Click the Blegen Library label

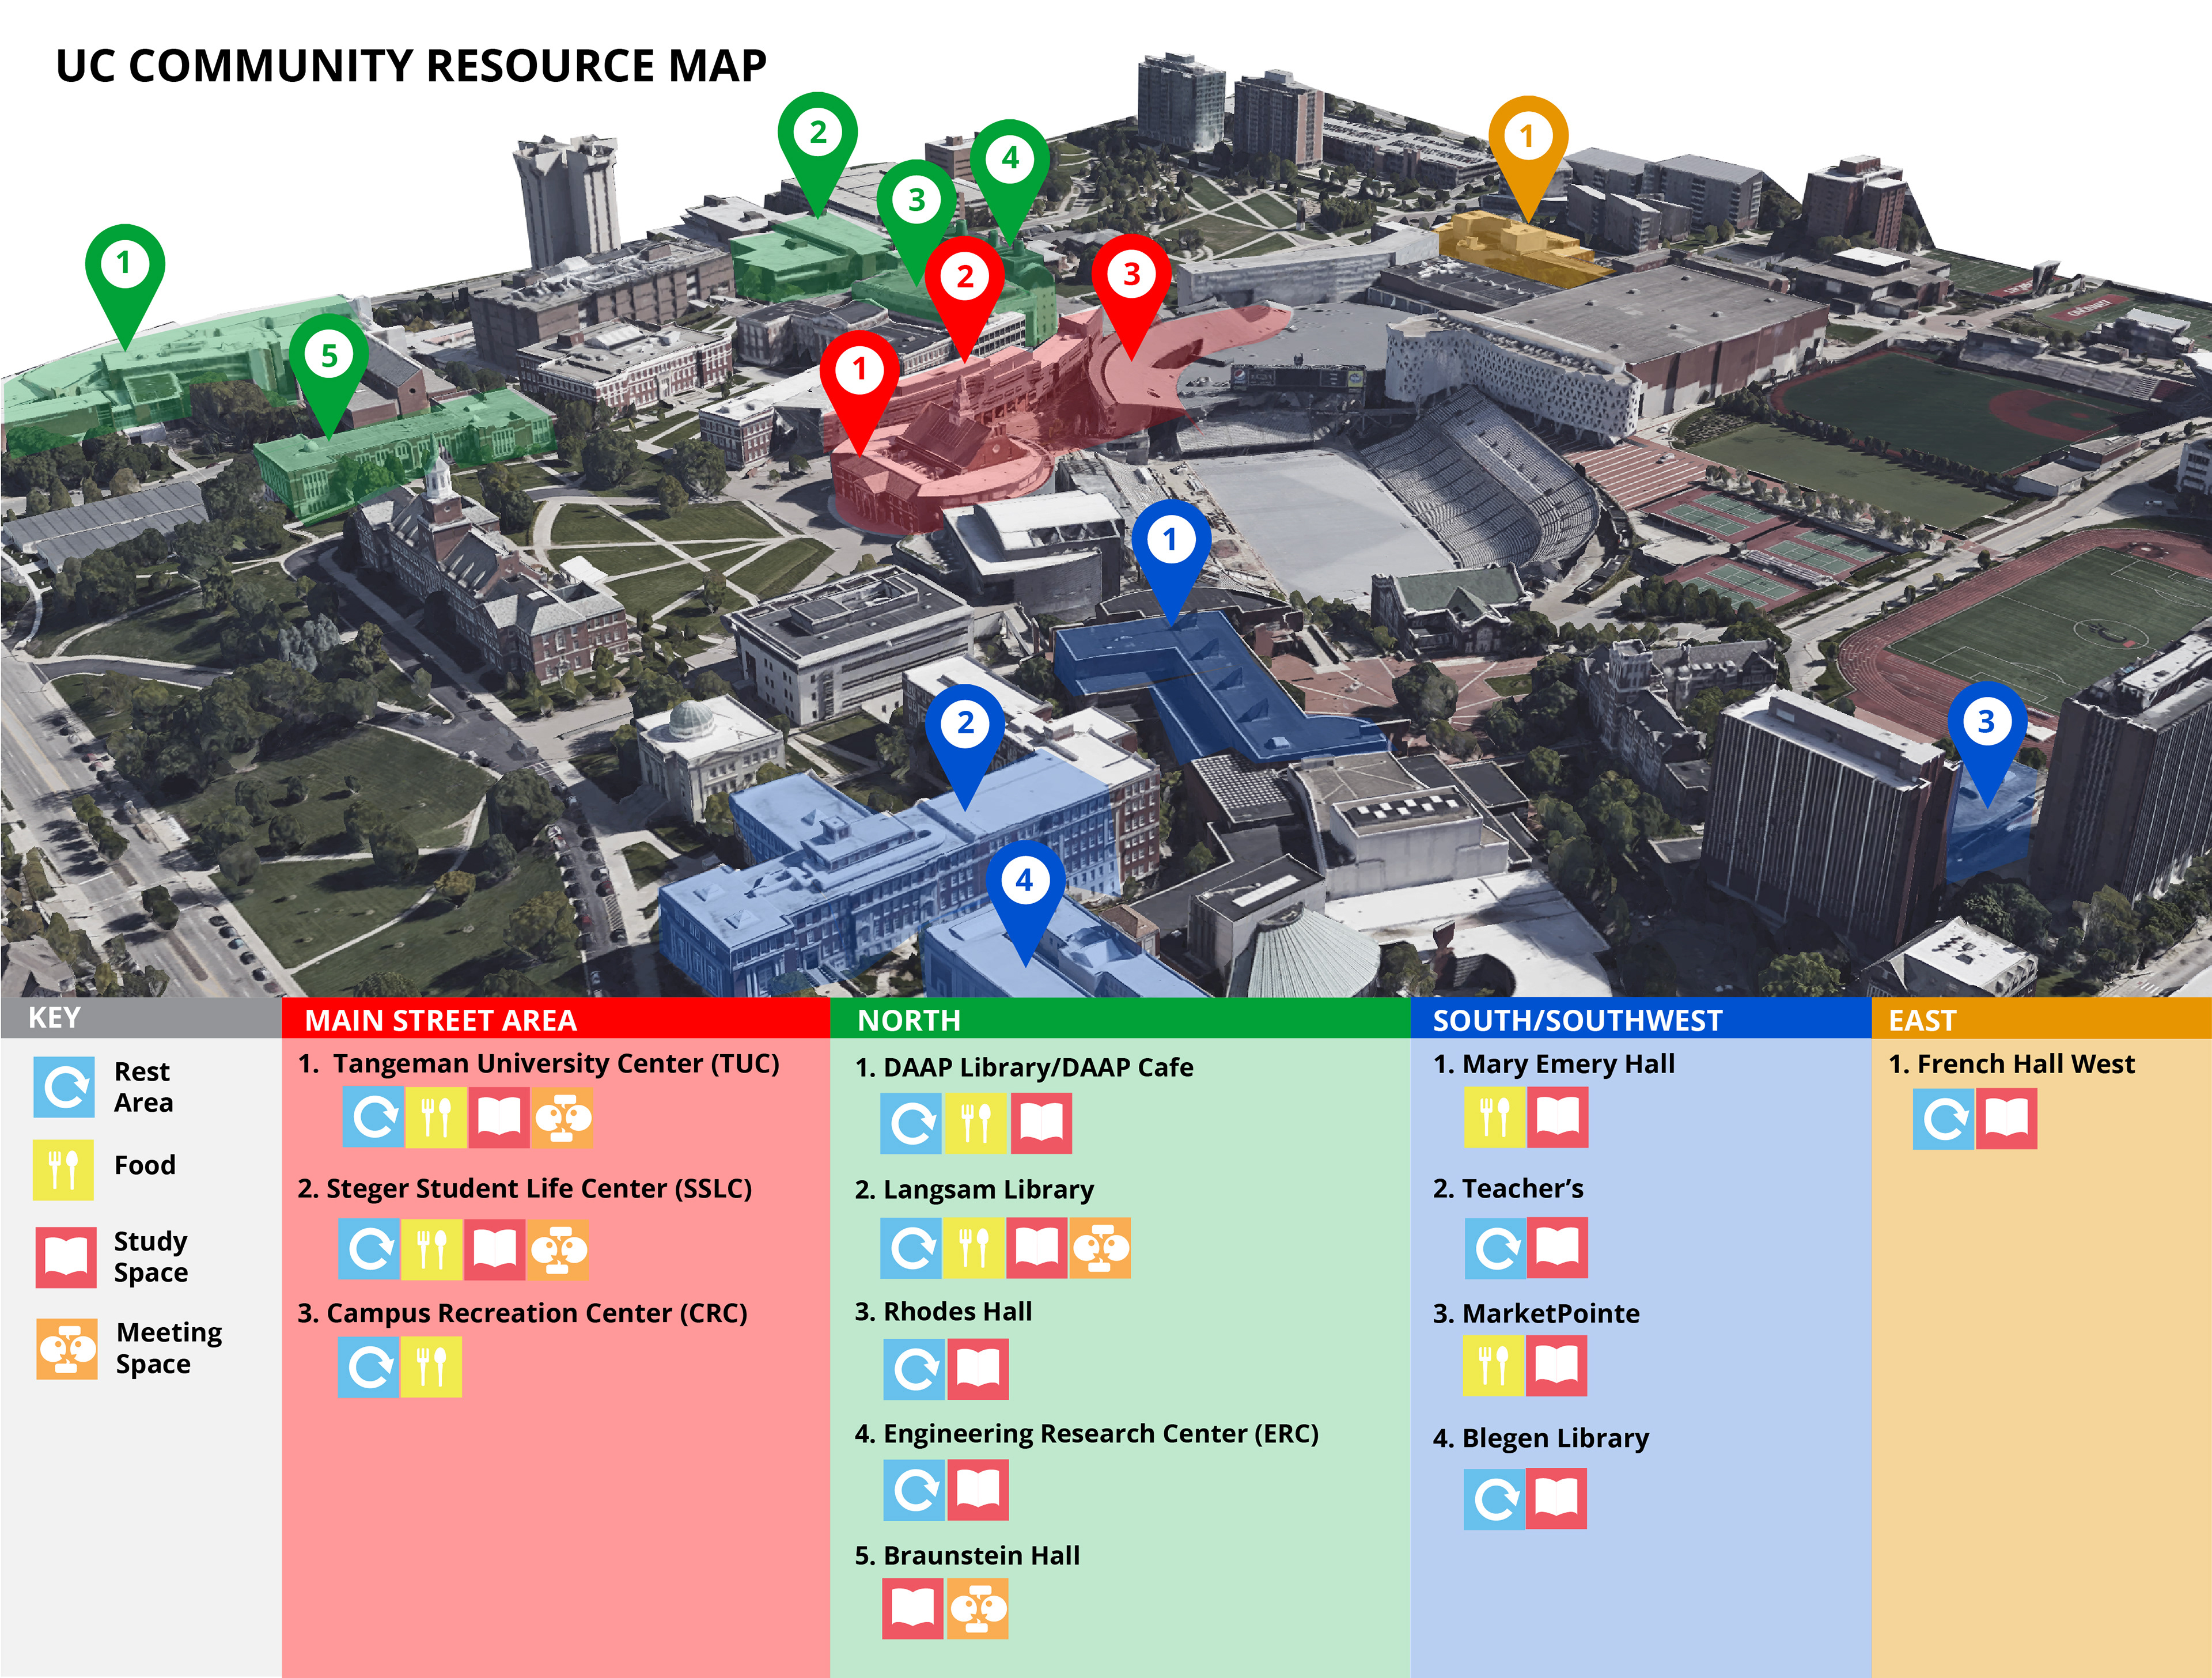click(x=1555, y=1439)
